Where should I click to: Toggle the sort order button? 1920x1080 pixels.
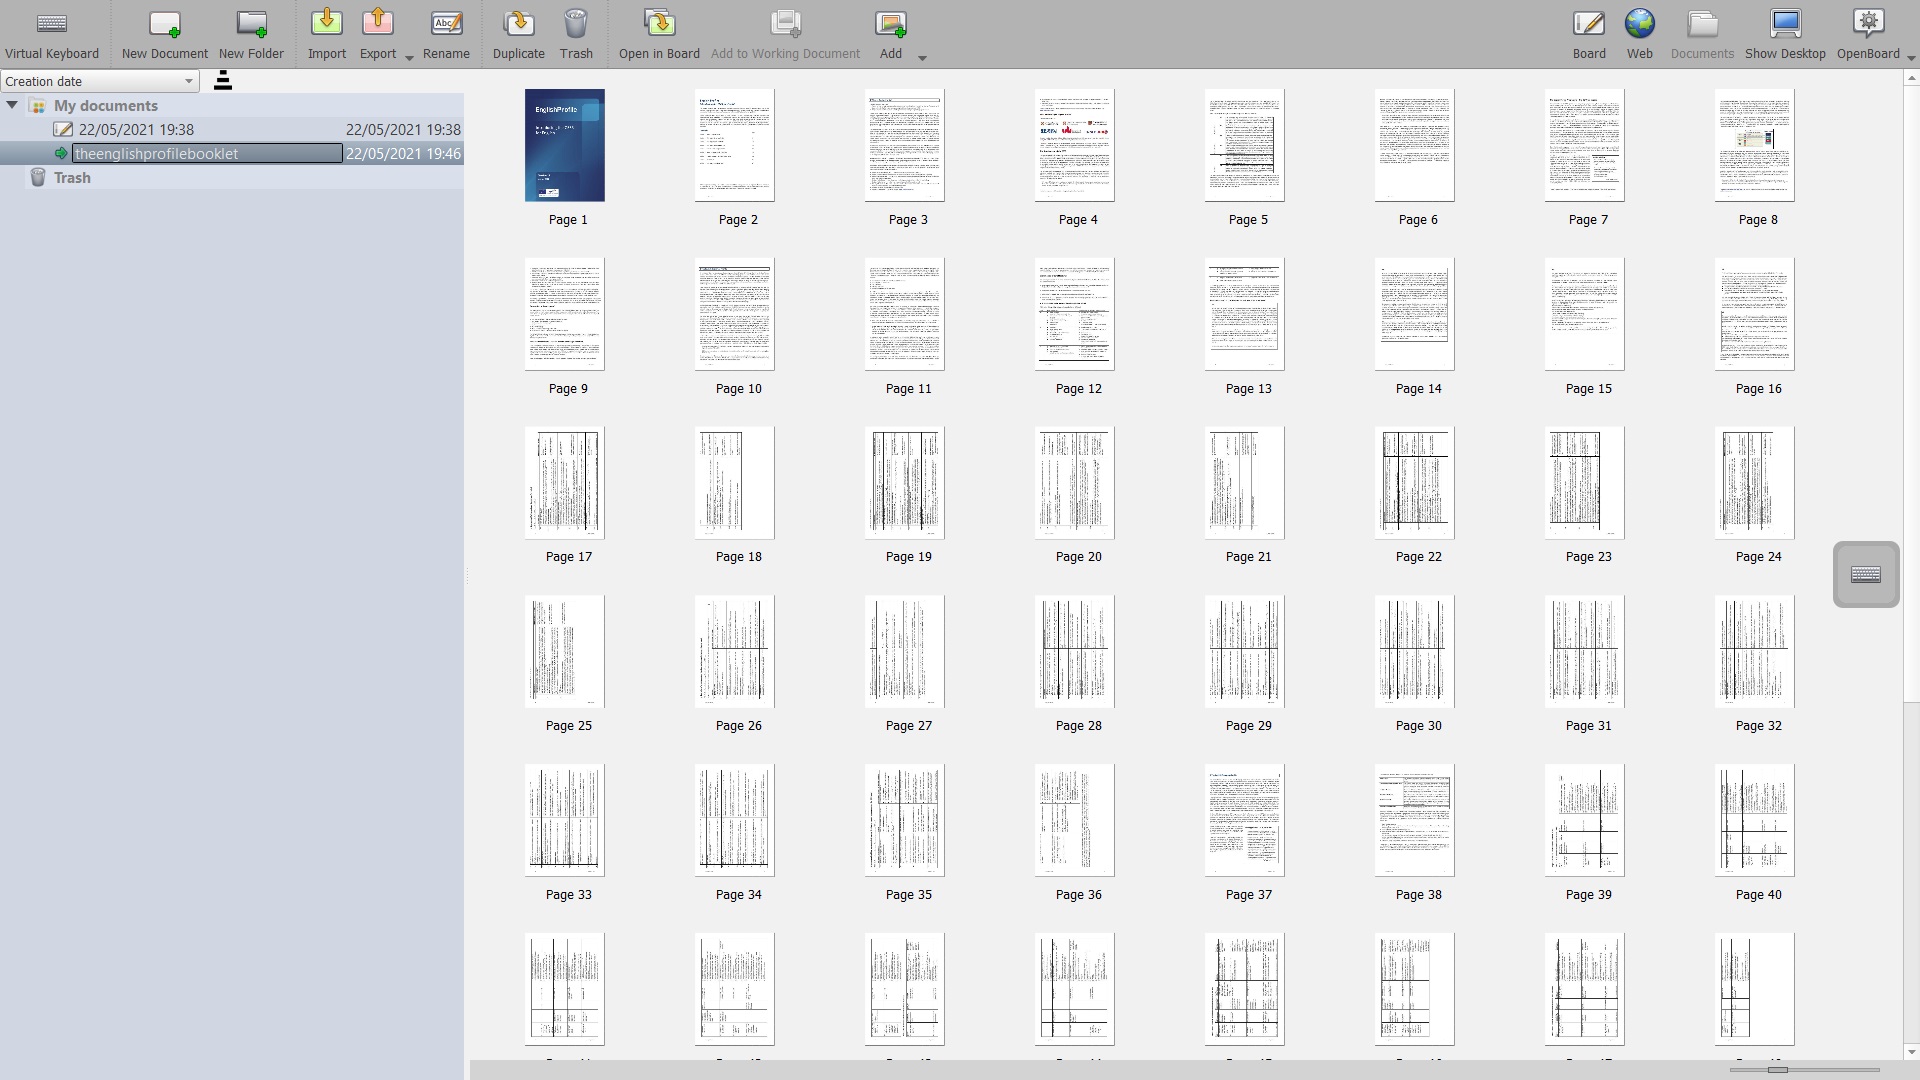tap(223, 81)
